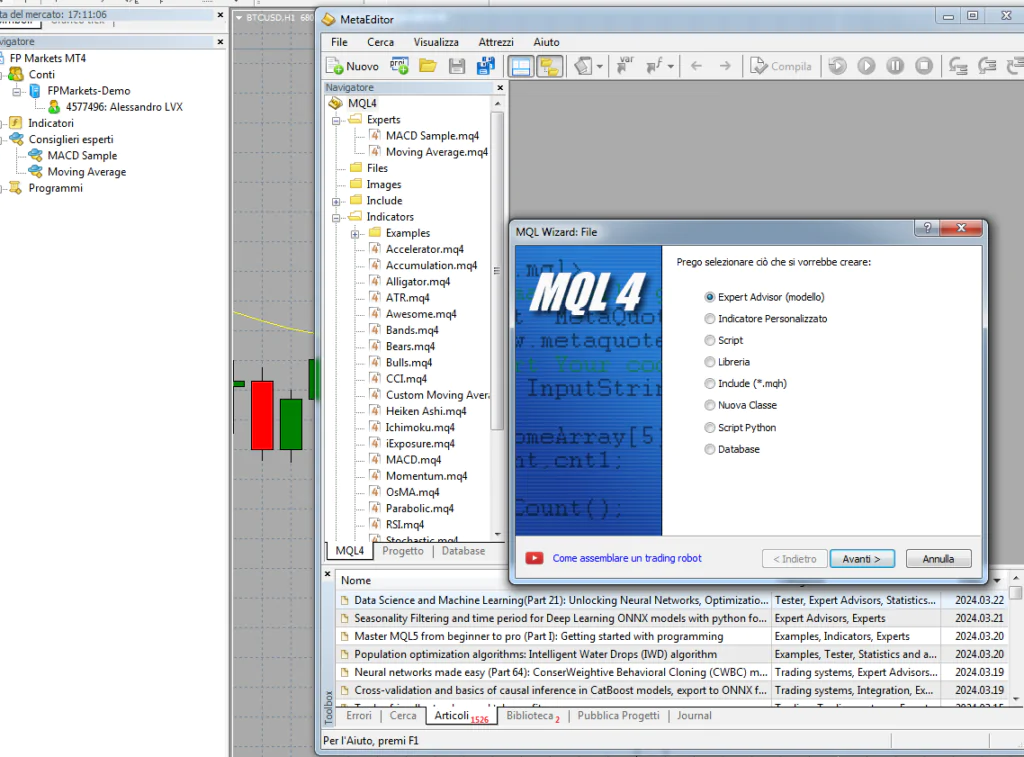Switch to Database tab in Navigator
The image size is (1024, 757).
tap(463, 551)
